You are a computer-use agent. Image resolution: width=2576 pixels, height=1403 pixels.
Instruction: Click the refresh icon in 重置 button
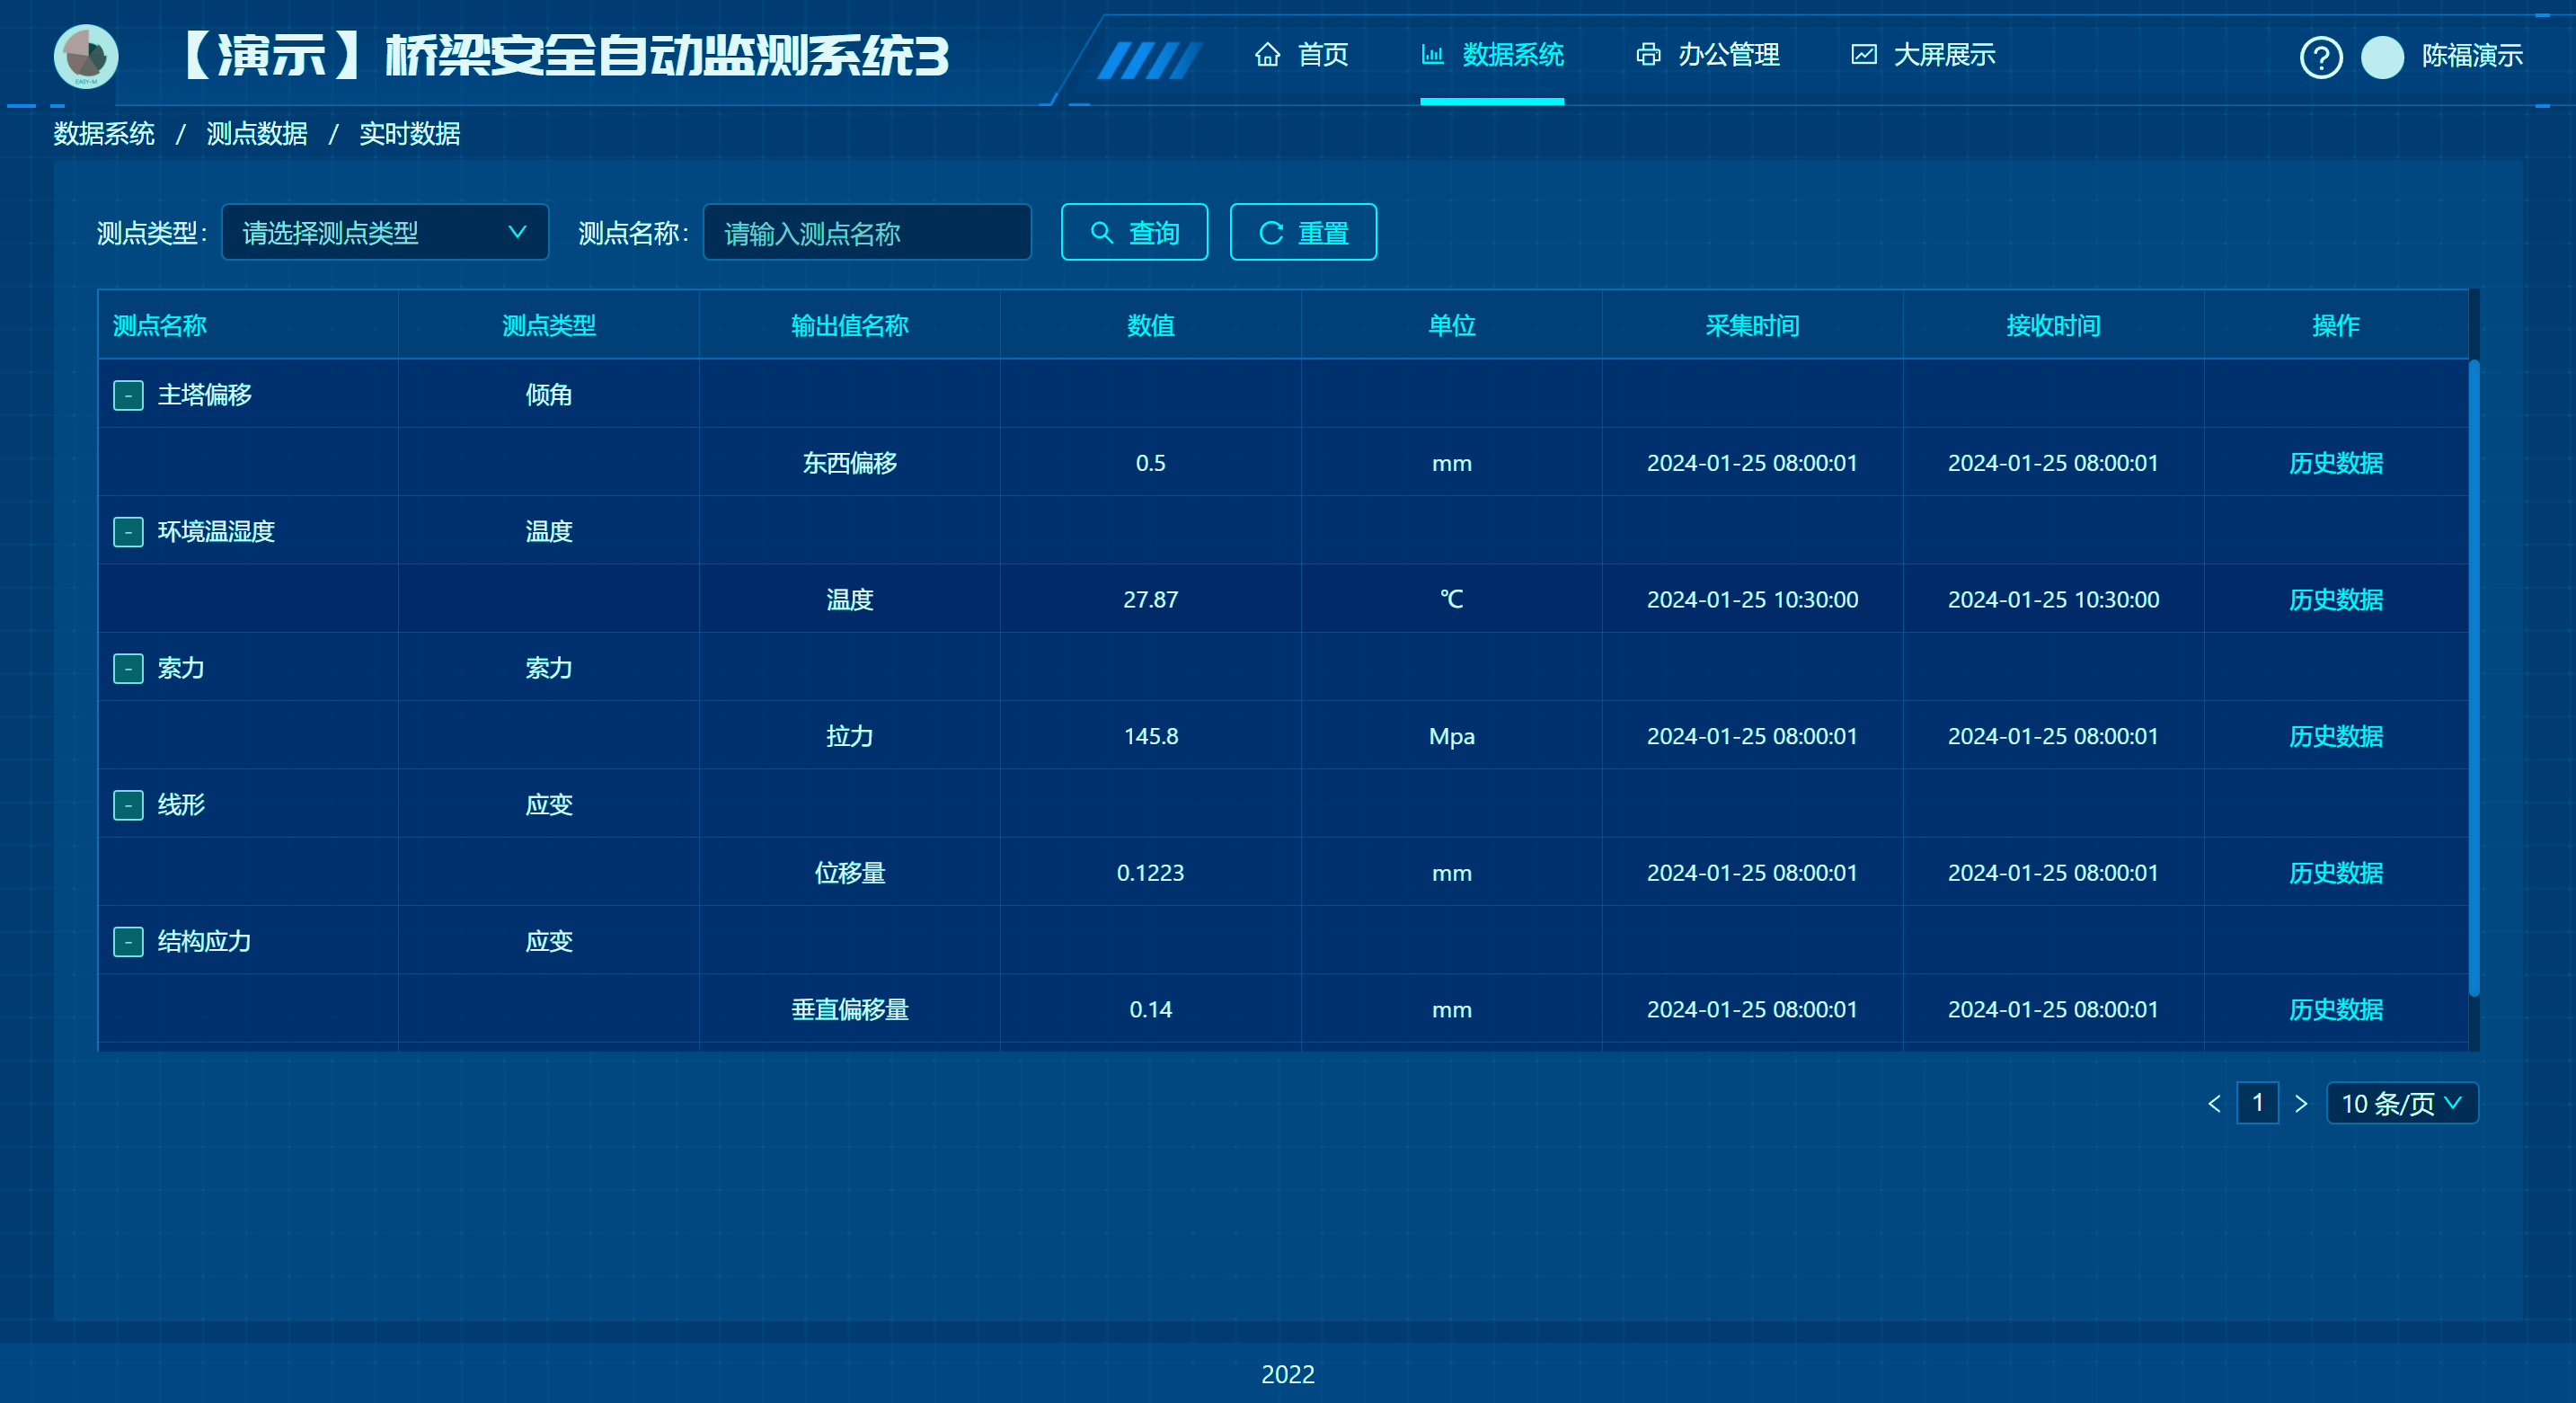1270,233
